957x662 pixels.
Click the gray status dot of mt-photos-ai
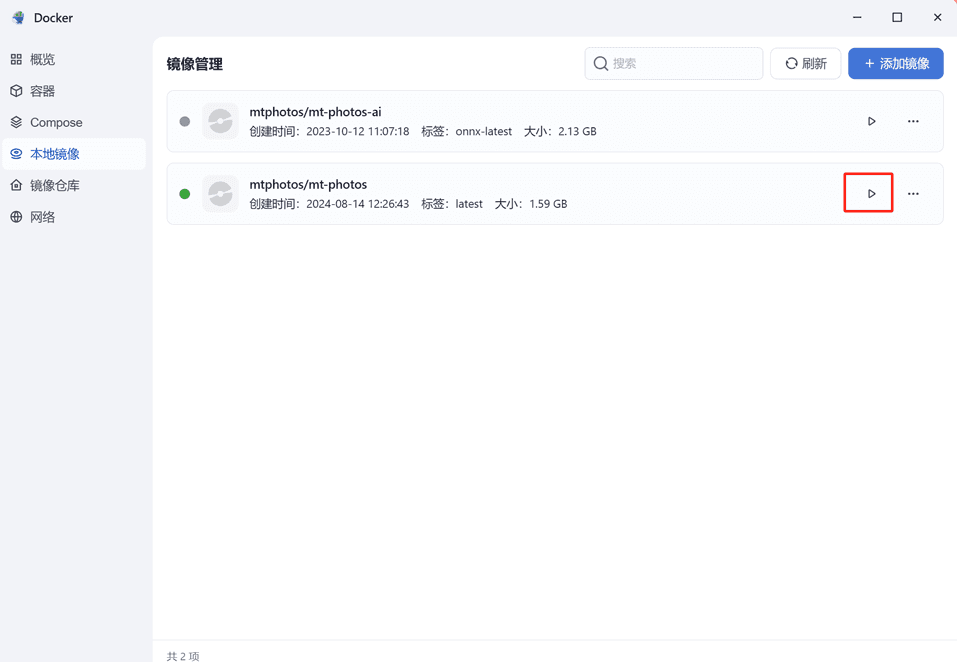[x=185, y=121]
